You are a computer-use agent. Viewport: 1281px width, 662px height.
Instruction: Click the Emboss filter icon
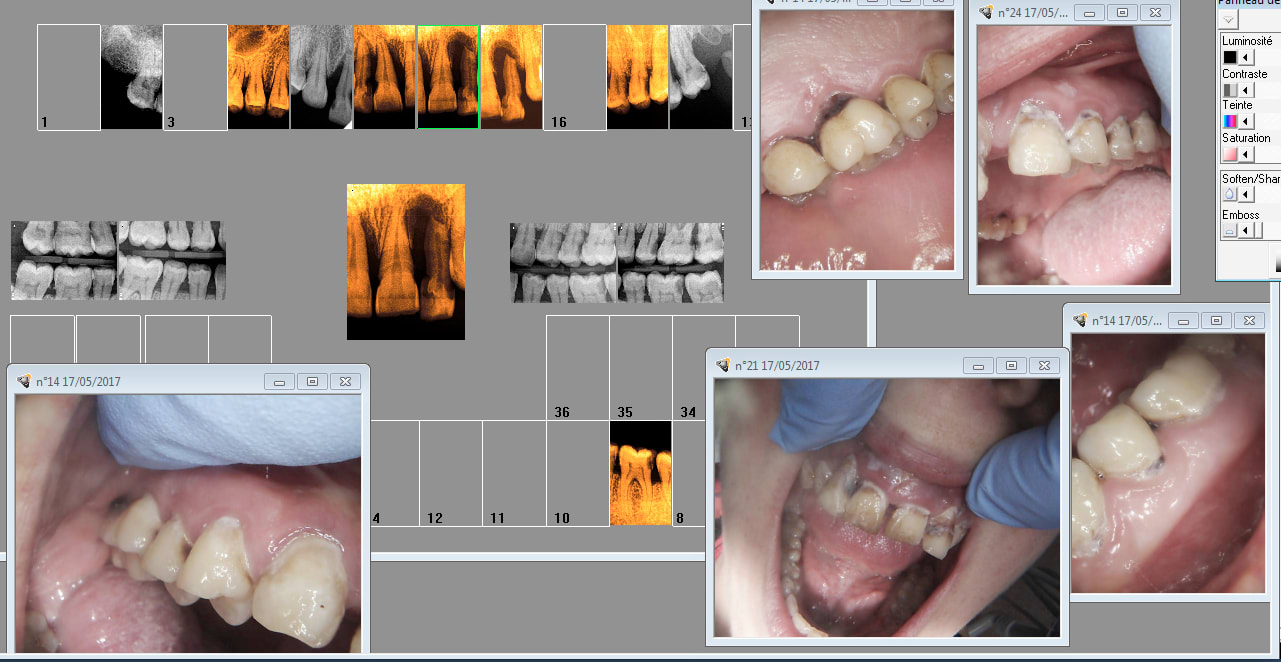coord(1230,231)
